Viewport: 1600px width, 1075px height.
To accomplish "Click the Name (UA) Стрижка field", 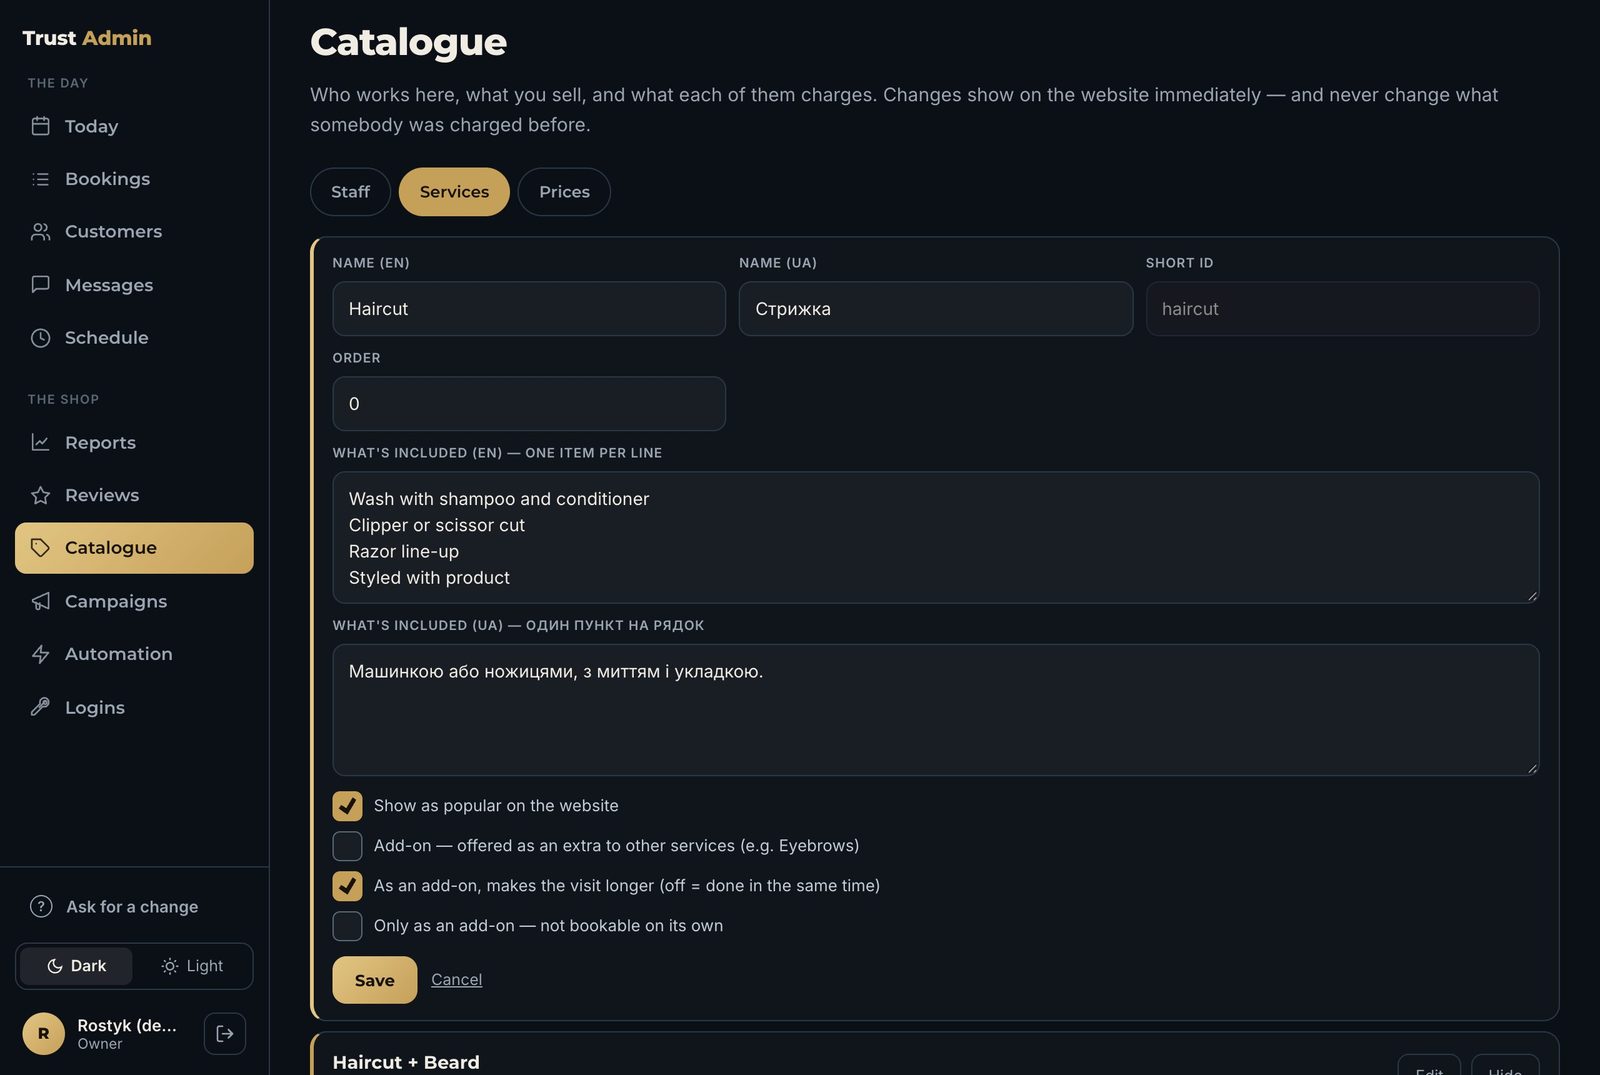I will point(936,309).
